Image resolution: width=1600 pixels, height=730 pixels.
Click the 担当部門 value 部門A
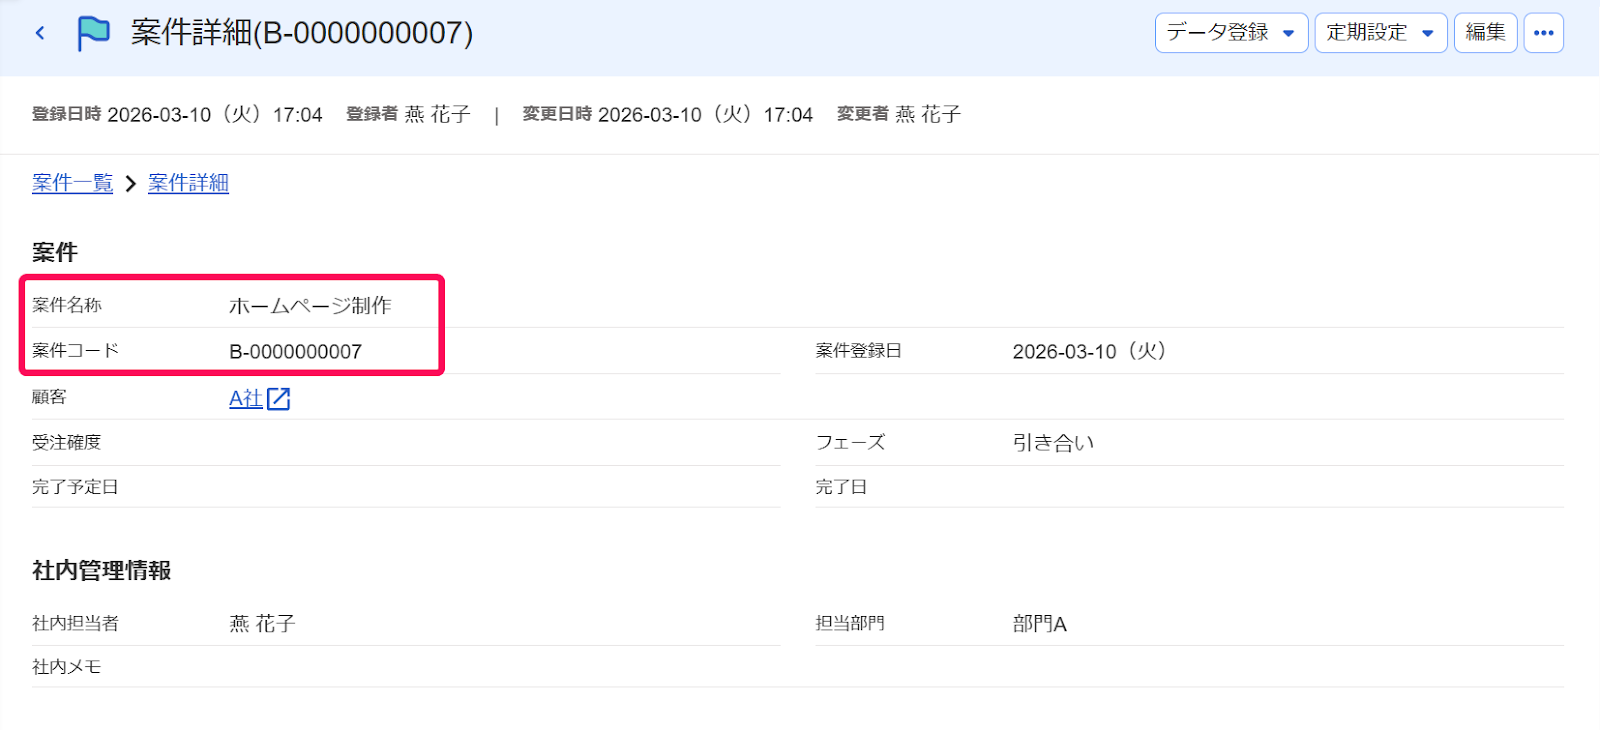pyautogui.click(x=1040, y=624)
